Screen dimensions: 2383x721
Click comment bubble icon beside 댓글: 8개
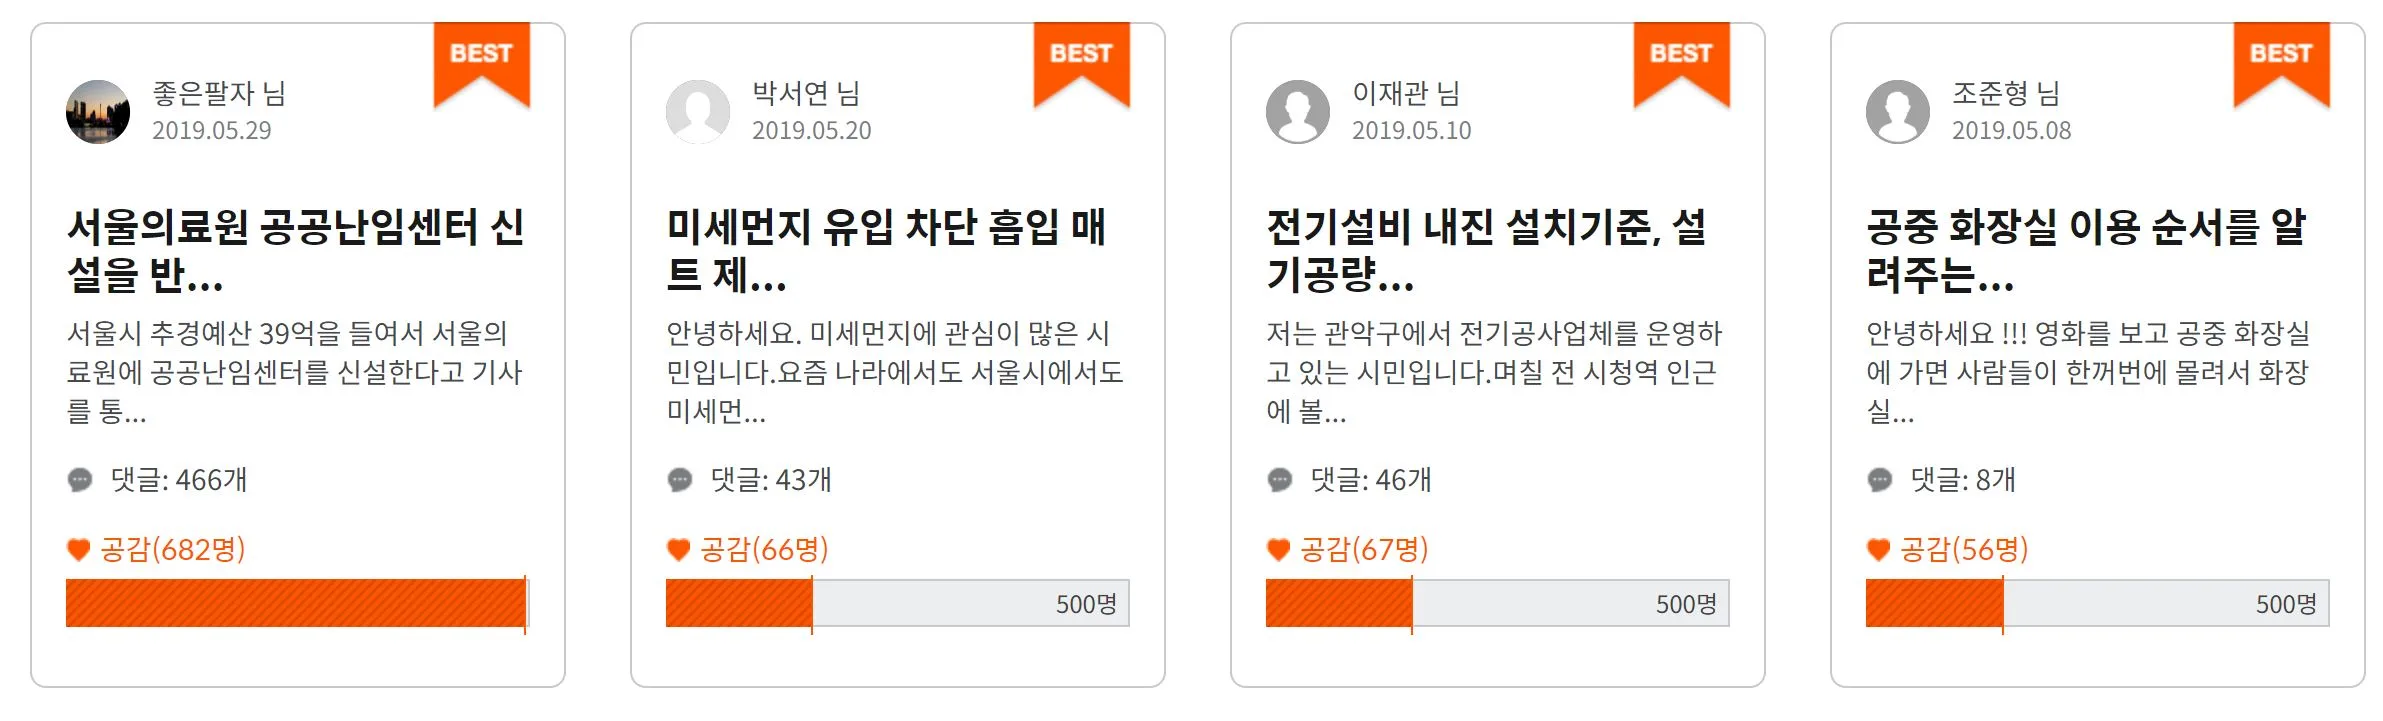[x=1880, y=480]
